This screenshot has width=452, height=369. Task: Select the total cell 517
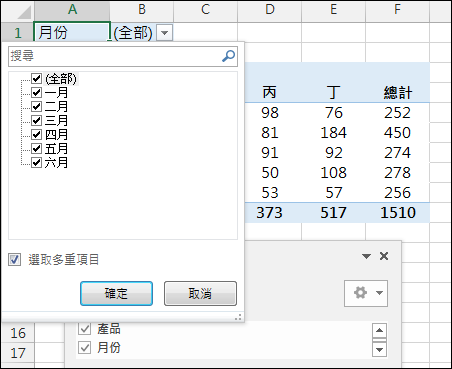333,213
